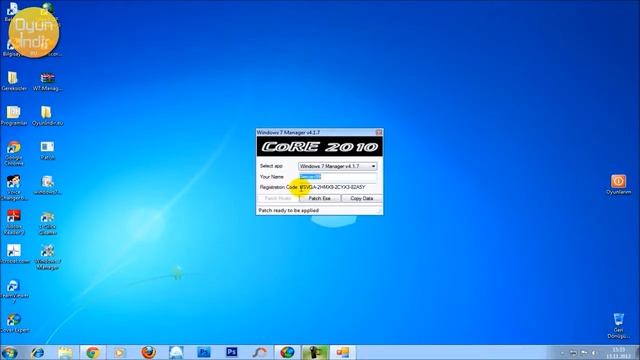Viewport: 640px width, 360px height.
Task: Close the Windows 7 Manager keygen window
Action: coord(379,132)
